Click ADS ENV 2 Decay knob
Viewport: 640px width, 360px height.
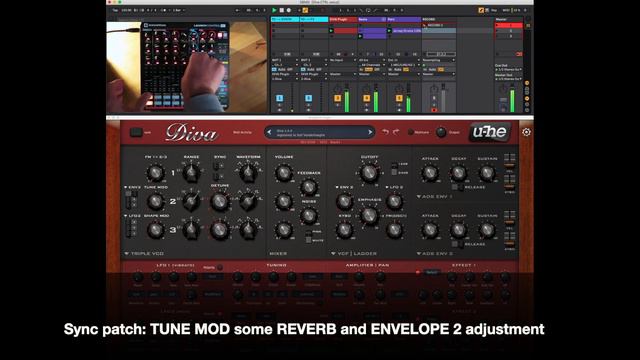pyautogui.click(x=458, y=230)
